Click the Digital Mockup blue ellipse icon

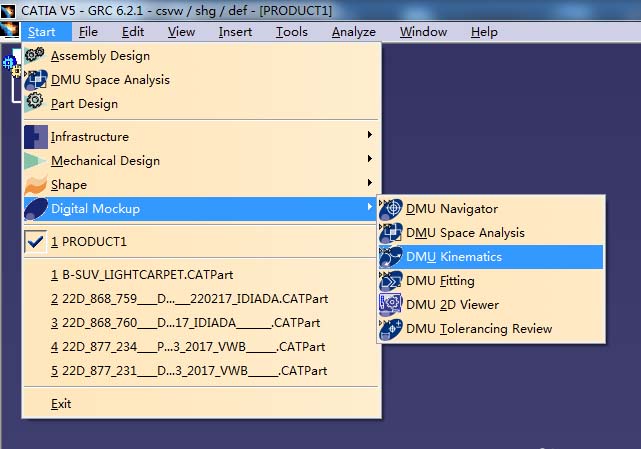point(36,209)
